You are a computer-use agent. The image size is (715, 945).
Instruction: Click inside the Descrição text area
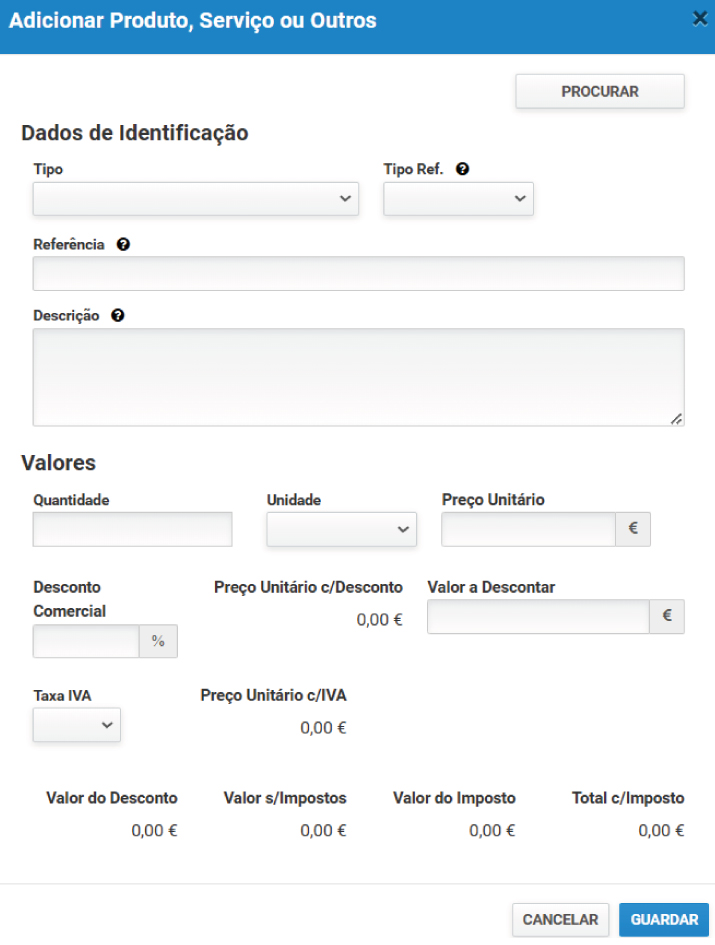coord(358,376)
